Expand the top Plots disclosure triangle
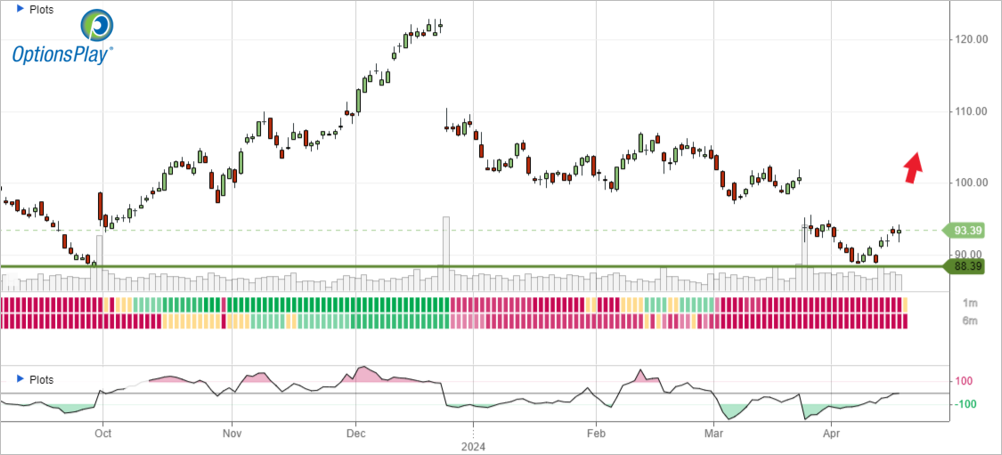This screenshot has height=455, width=1002. coord(20,10)
